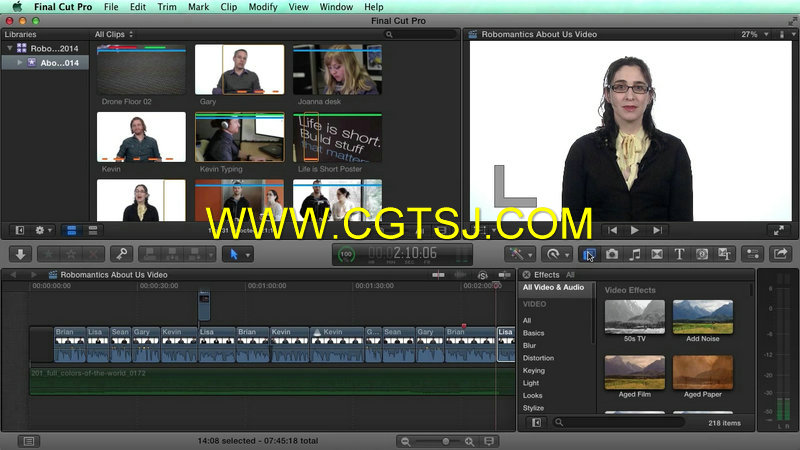Select the Keying effects category
Screen dimensions: 800x450
pos(534,370)
